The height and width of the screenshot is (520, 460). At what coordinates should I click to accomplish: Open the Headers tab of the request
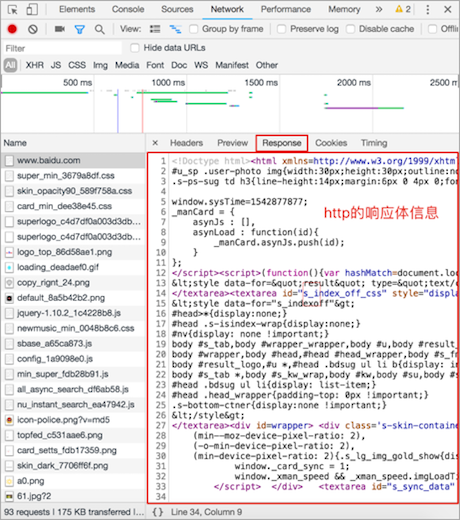tap(186, 143)
